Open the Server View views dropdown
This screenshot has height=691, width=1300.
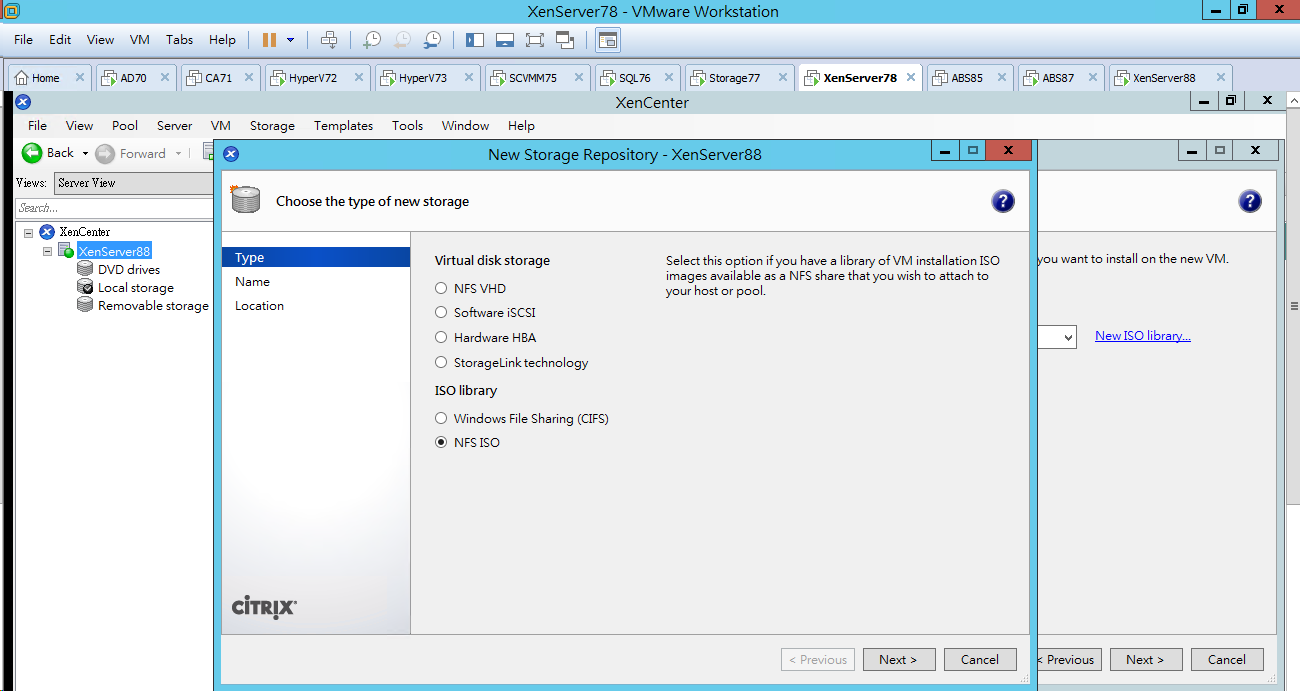pos(134,183)
